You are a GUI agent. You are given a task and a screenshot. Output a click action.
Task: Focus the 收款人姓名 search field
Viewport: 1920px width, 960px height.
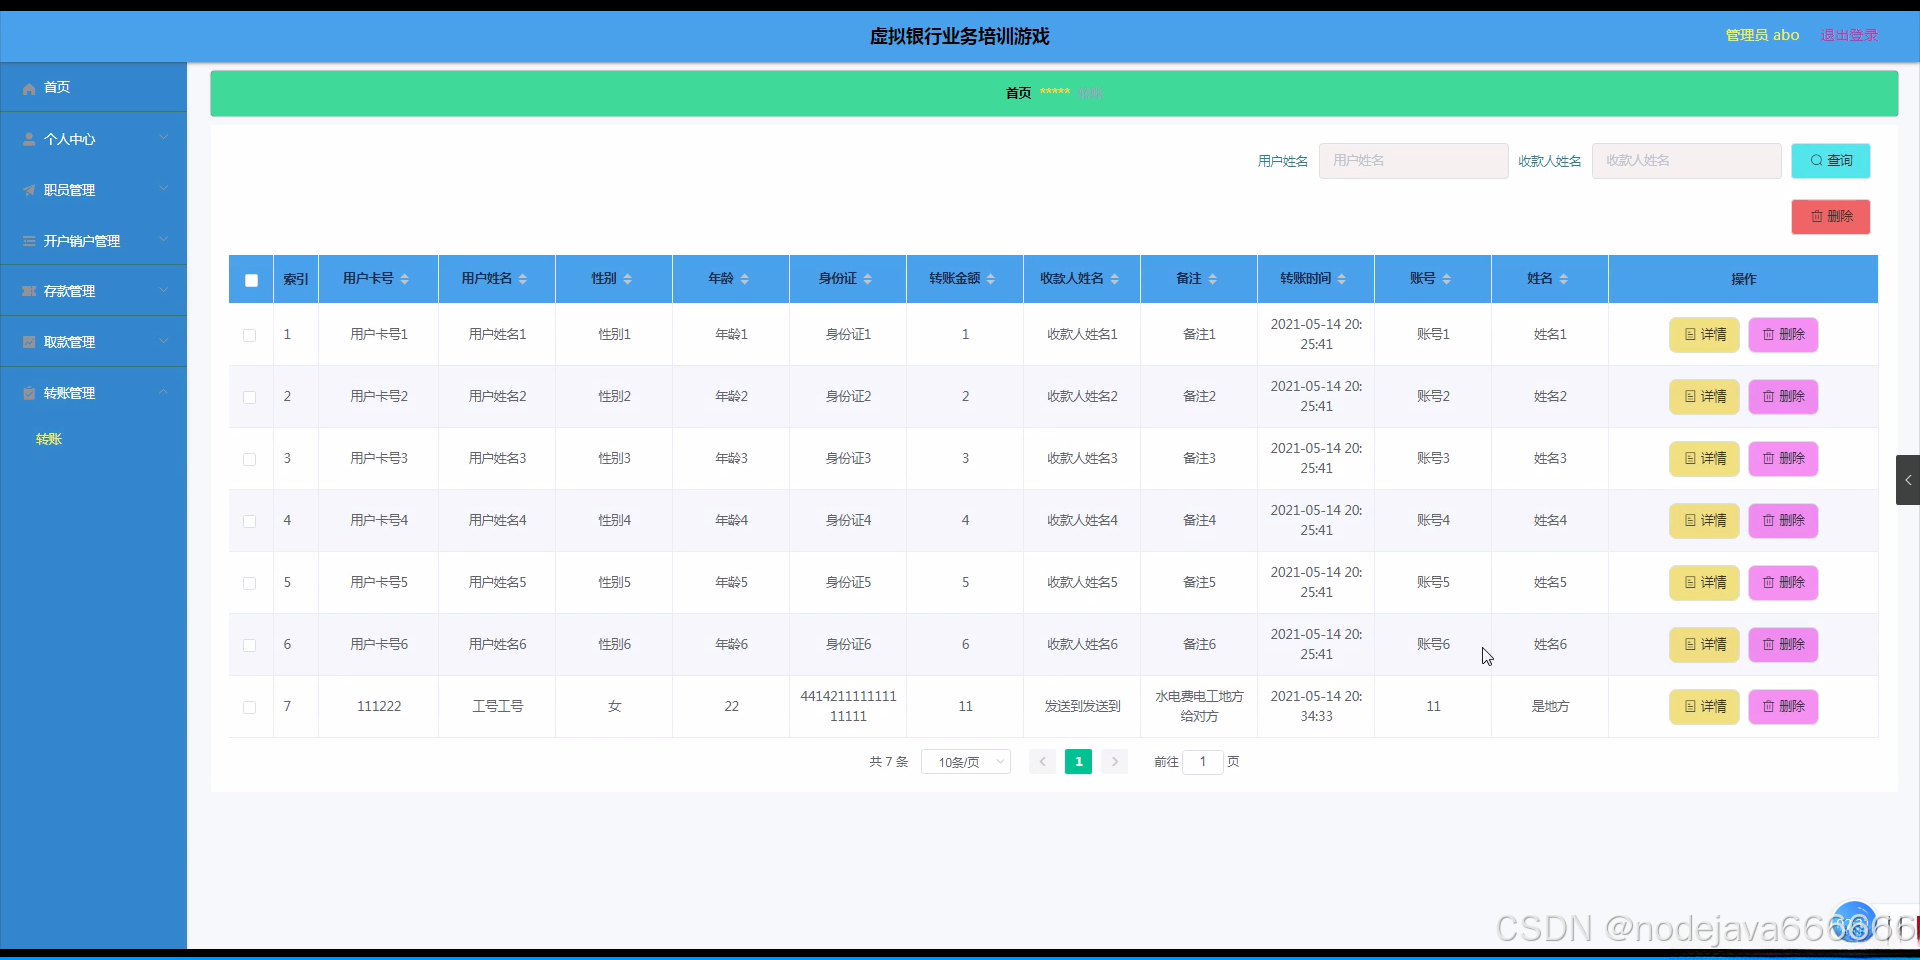(x=1686, y=161)
